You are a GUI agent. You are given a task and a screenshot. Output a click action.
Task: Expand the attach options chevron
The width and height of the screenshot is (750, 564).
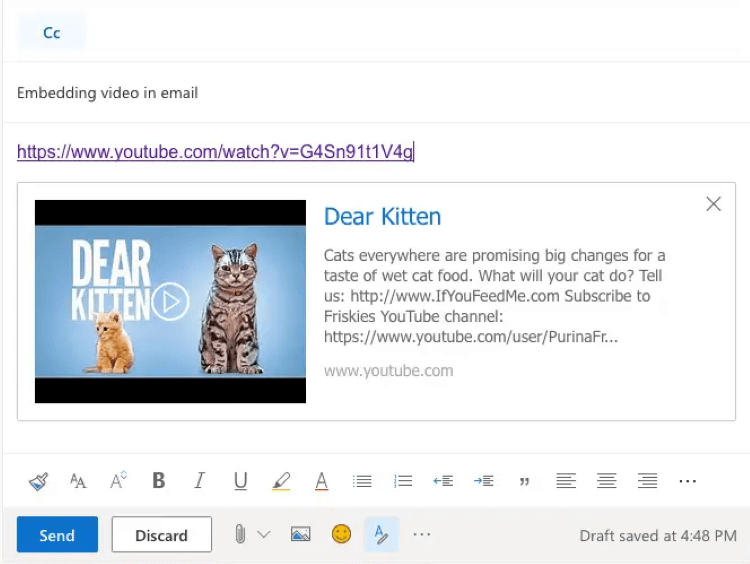264,534
